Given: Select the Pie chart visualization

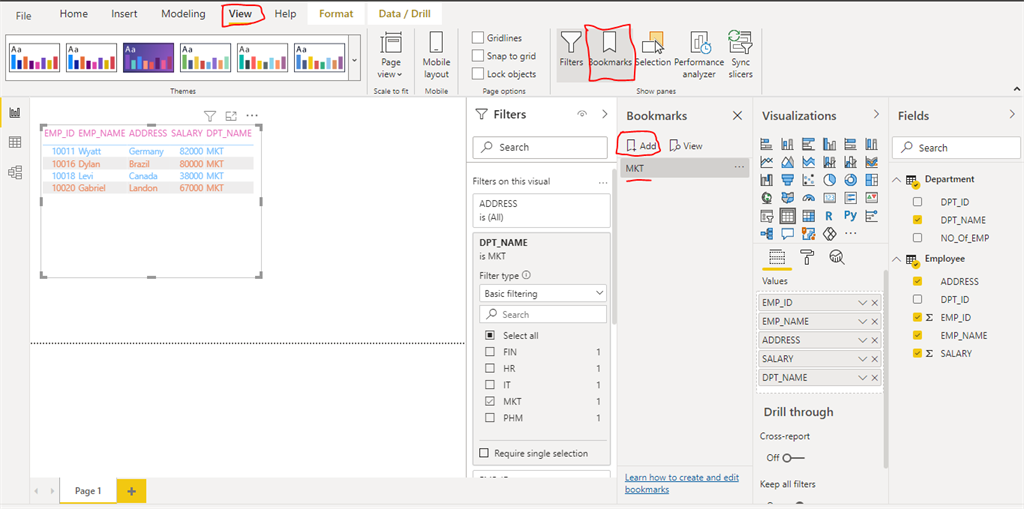Looking at the screenshot, I should click(830, 179).
